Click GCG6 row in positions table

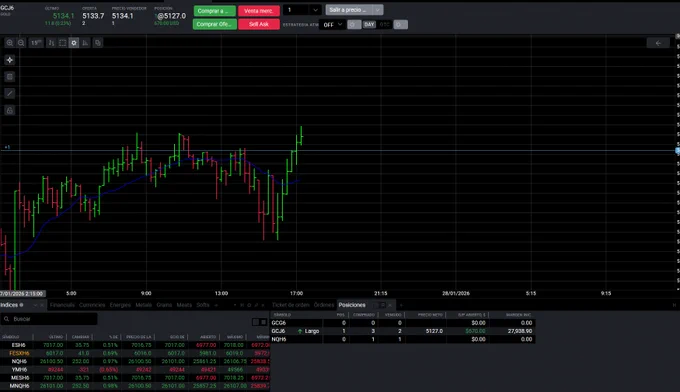click(x=403, y=323)
